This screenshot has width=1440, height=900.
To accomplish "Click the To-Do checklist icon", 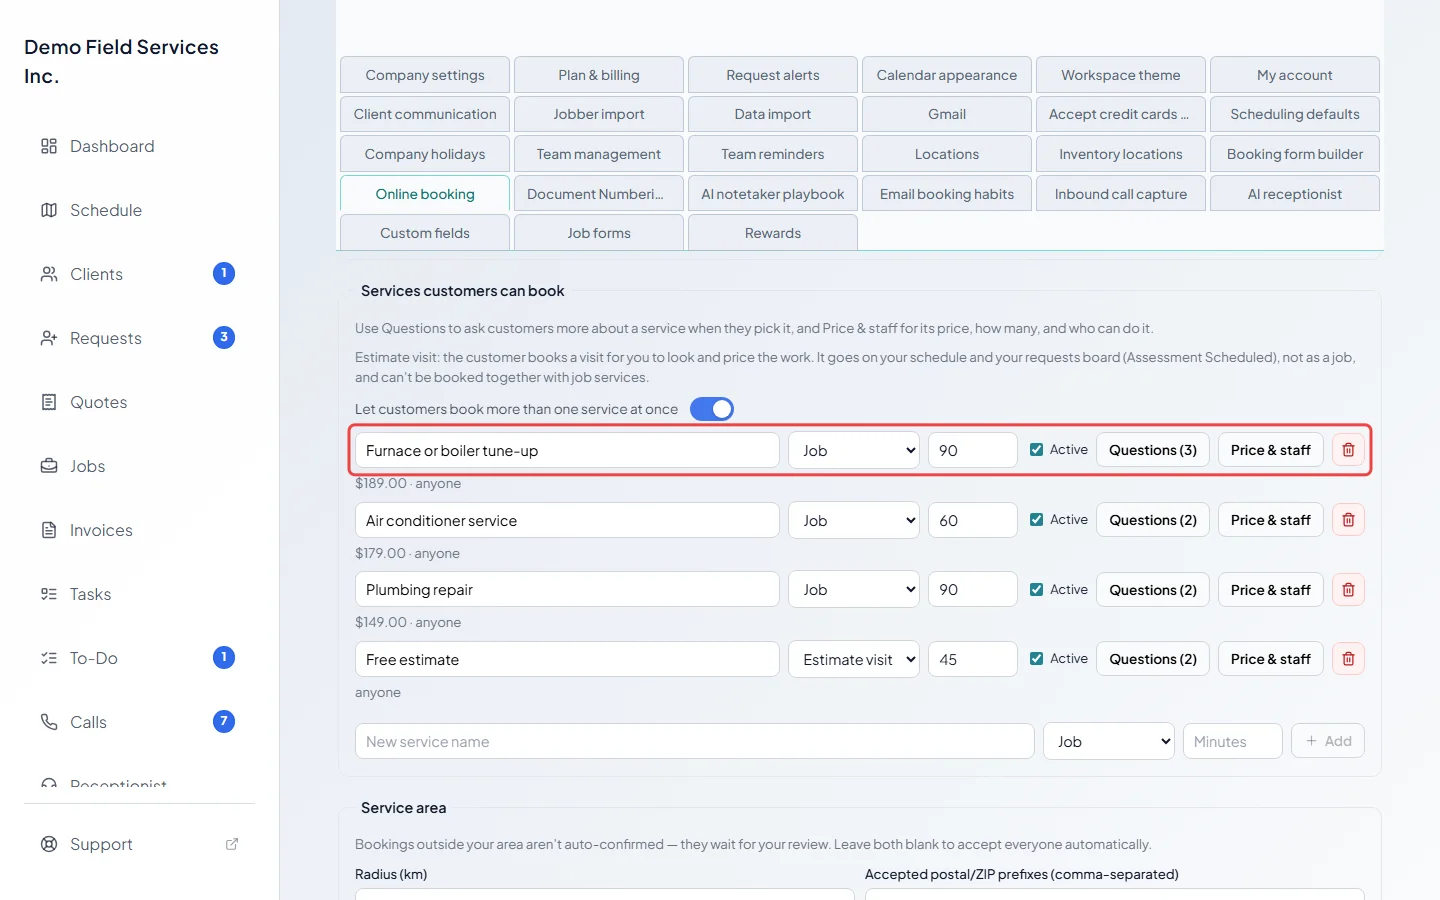I will [49, 658].
